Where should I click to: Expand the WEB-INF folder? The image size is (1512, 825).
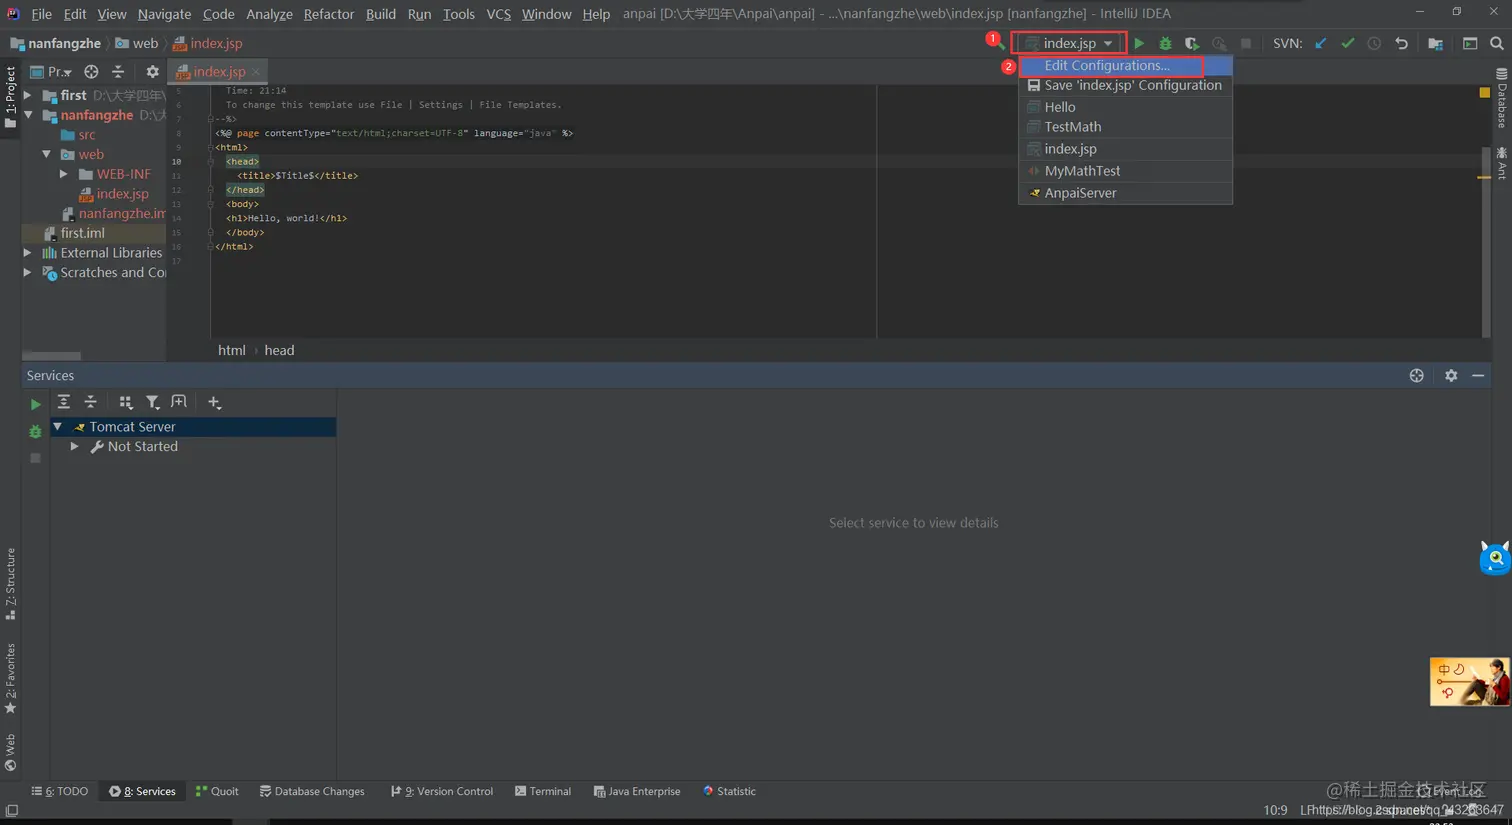pyautogui.click(x=64, y=174)
